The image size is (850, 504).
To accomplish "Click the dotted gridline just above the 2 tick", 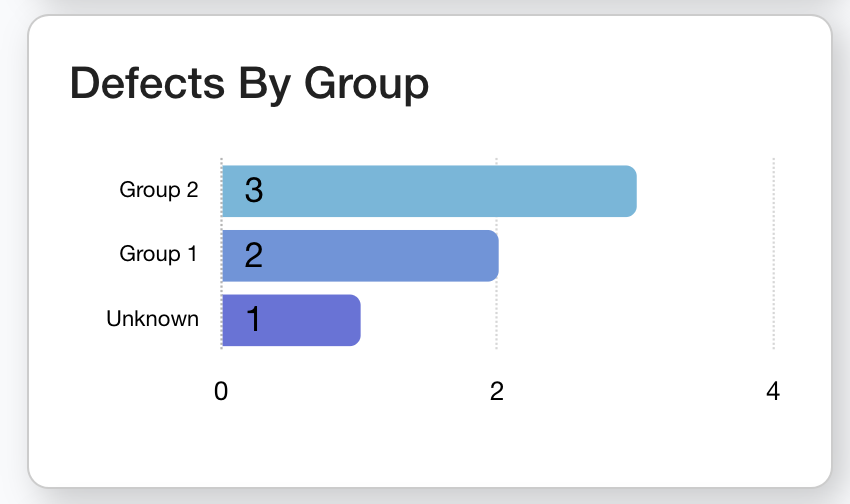I will 497,320.
